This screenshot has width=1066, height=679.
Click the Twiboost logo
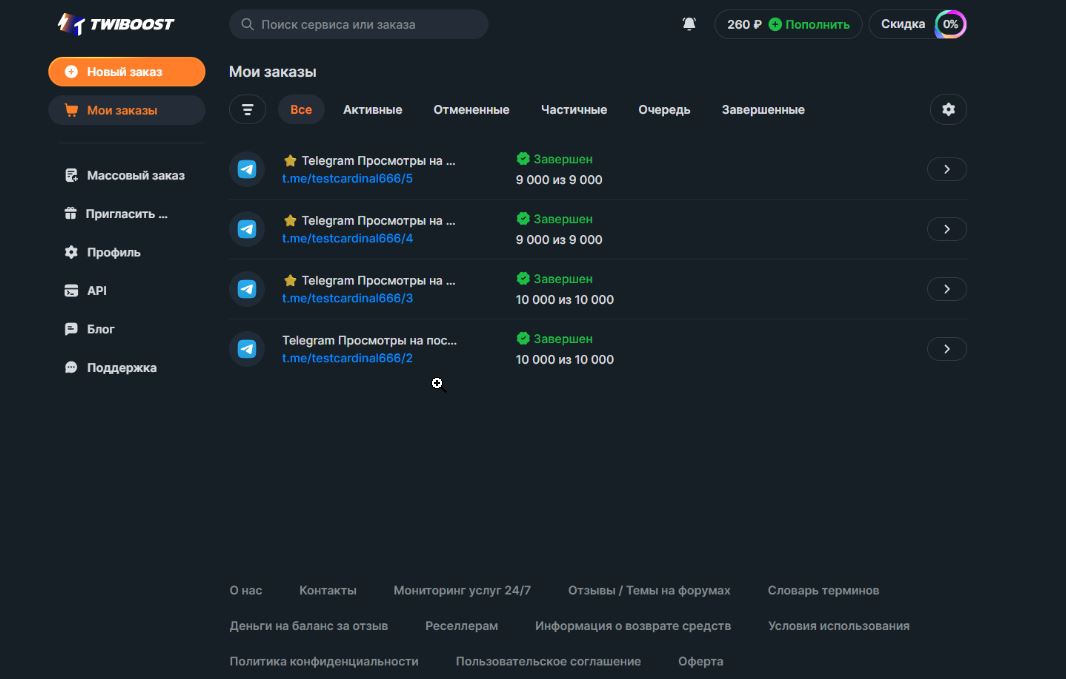[116, 24]
